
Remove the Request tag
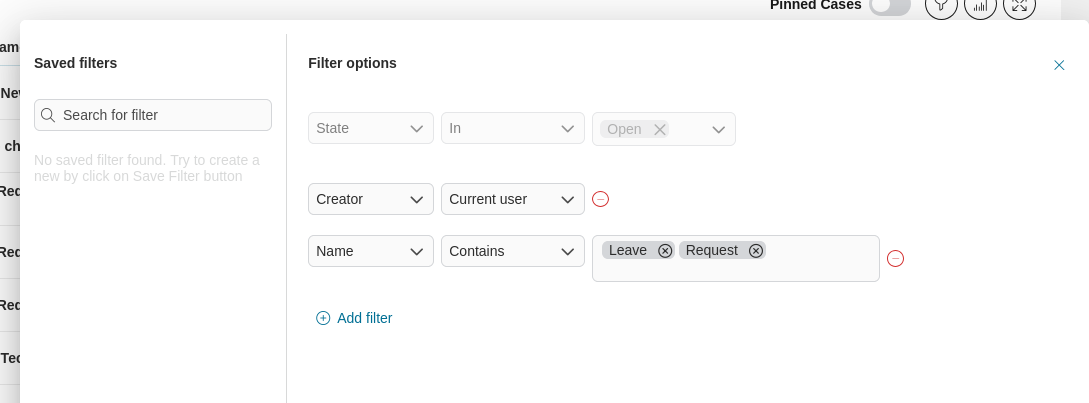click(x=756, y=251)
